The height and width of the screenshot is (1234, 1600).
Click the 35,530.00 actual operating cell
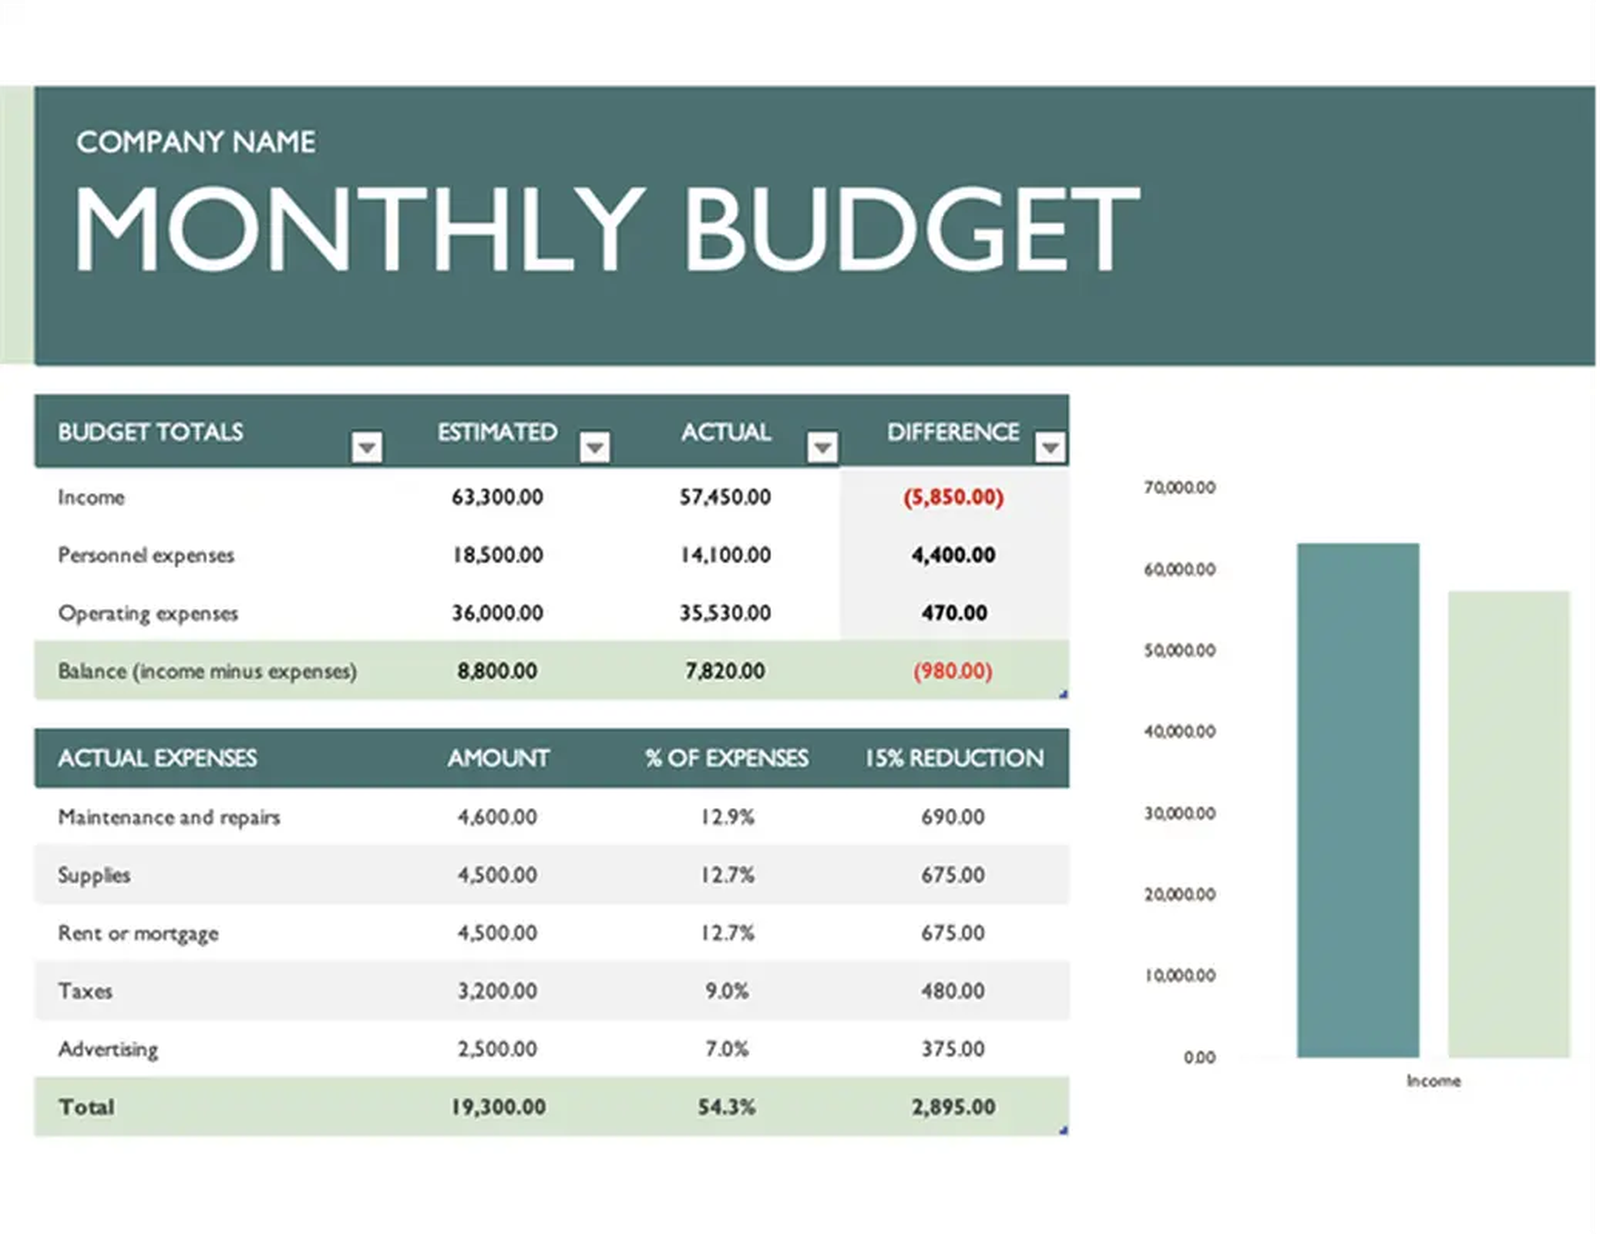(725, 613)
